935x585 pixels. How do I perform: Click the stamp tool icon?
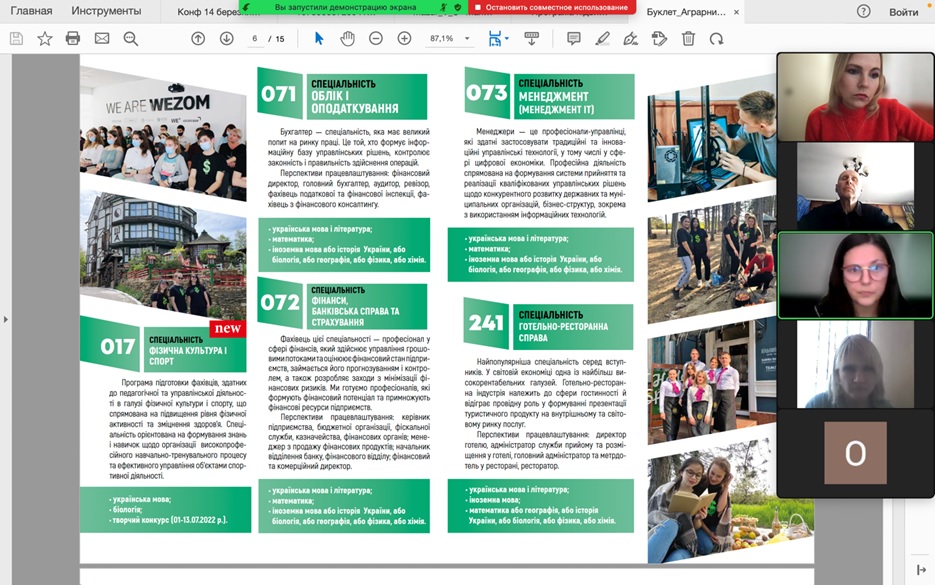point(659,39)
